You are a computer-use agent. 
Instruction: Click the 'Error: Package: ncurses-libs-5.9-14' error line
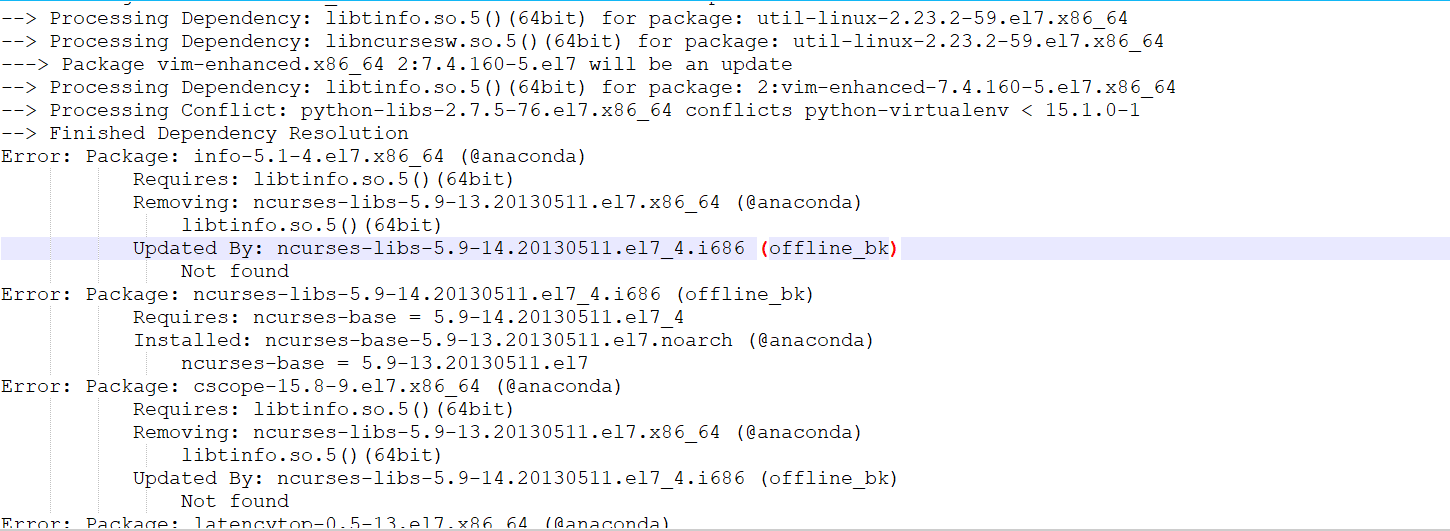(407, 294)
